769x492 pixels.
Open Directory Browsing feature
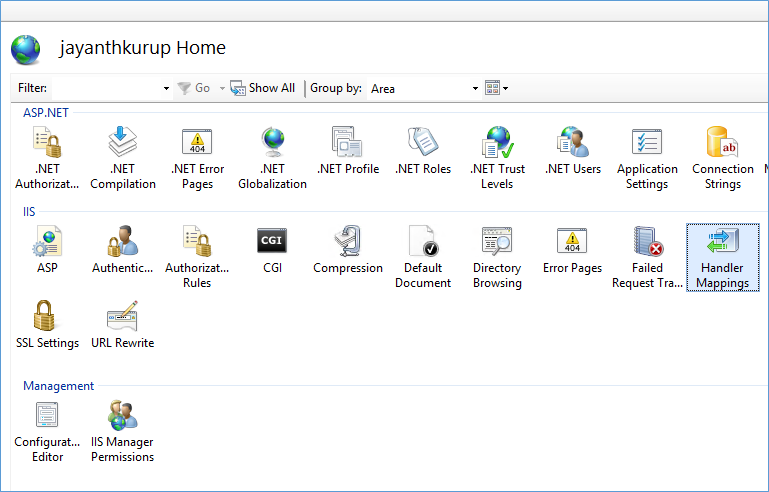click(x=497, y=257)
